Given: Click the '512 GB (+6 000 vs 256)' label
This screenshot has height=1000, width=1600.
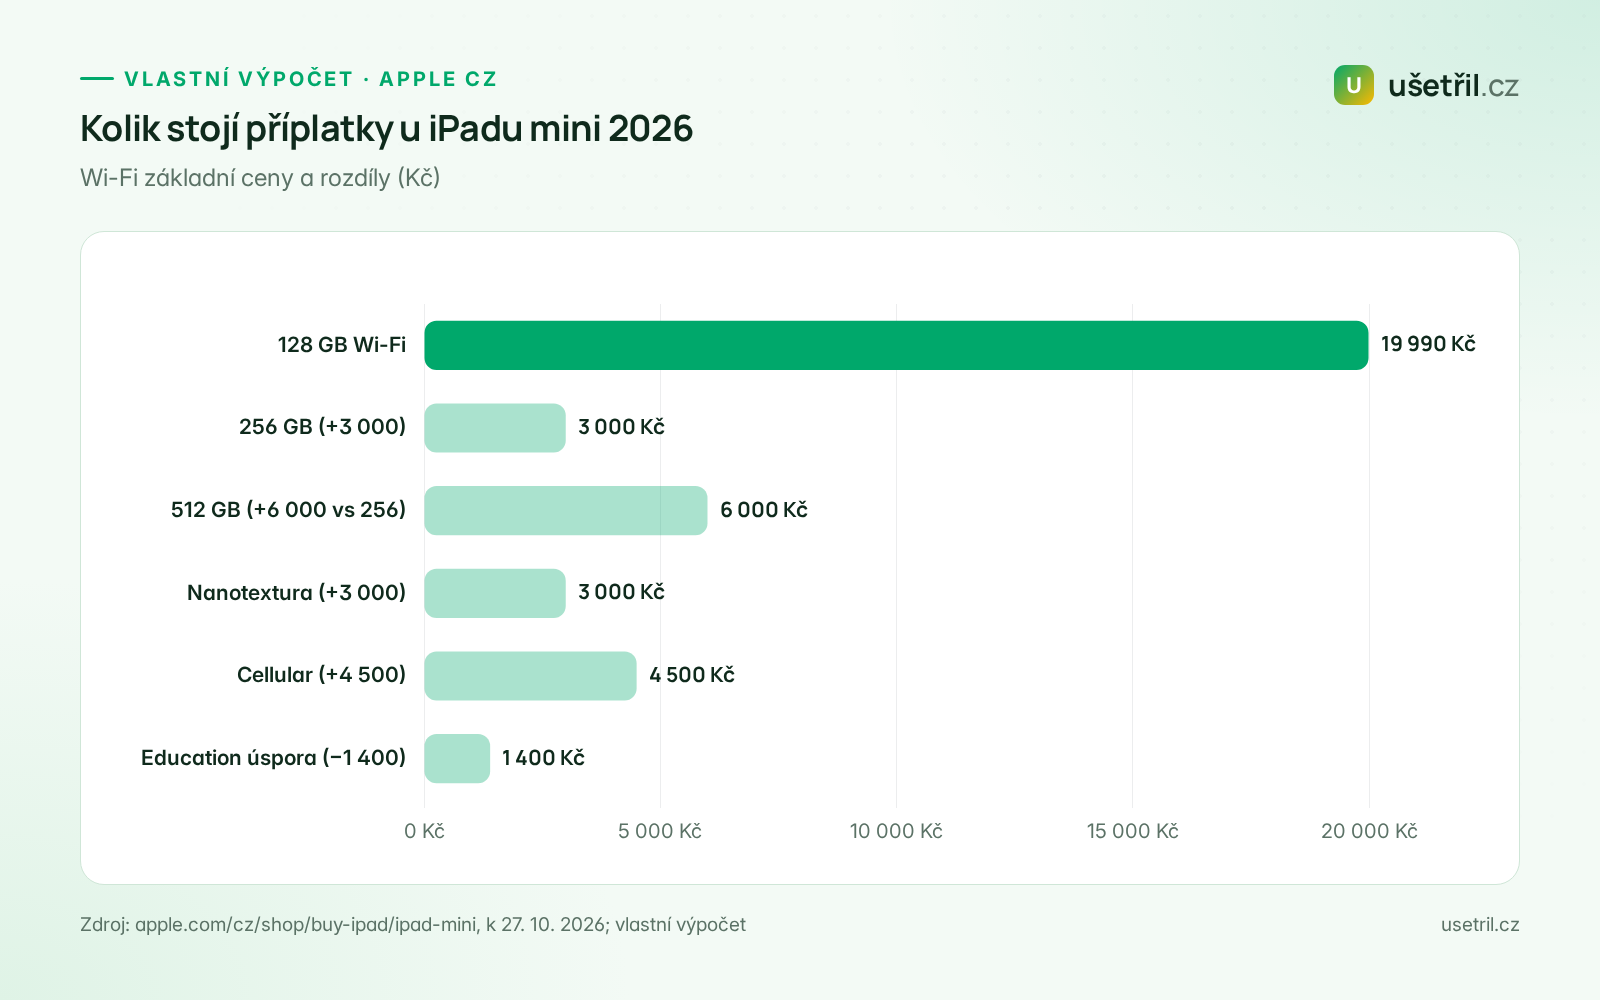Looking at the screenshot, I should click(288, 510).
